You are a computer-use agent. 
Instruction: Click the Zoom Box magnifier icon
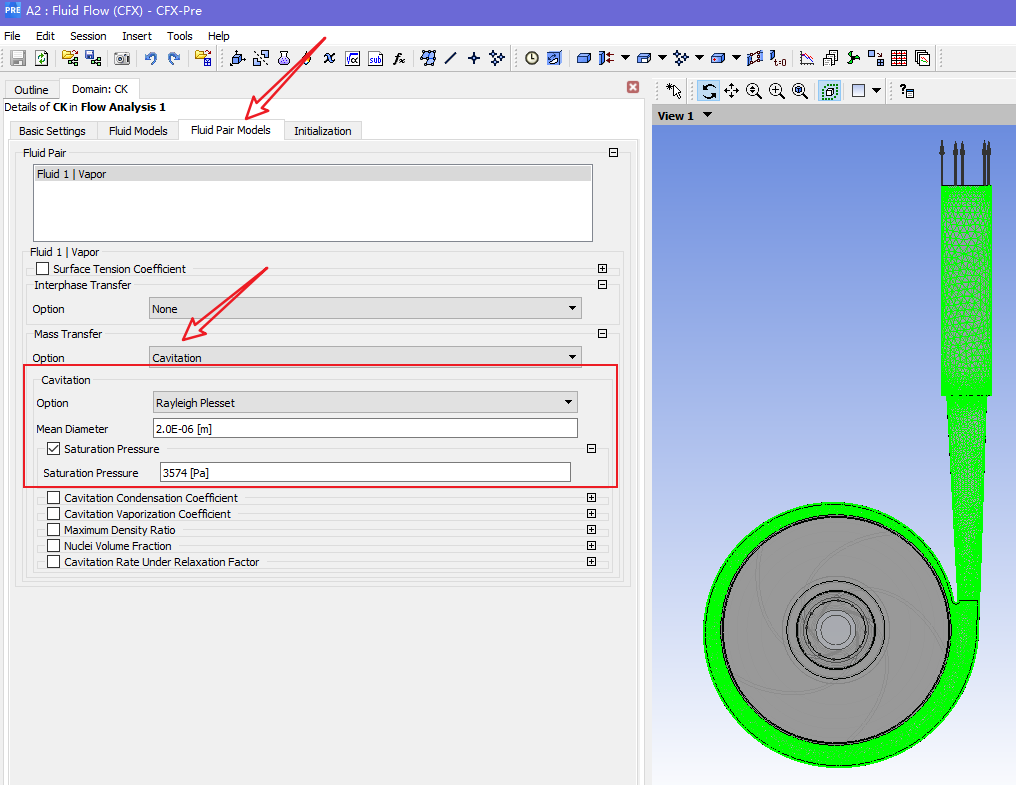[777, 91]
